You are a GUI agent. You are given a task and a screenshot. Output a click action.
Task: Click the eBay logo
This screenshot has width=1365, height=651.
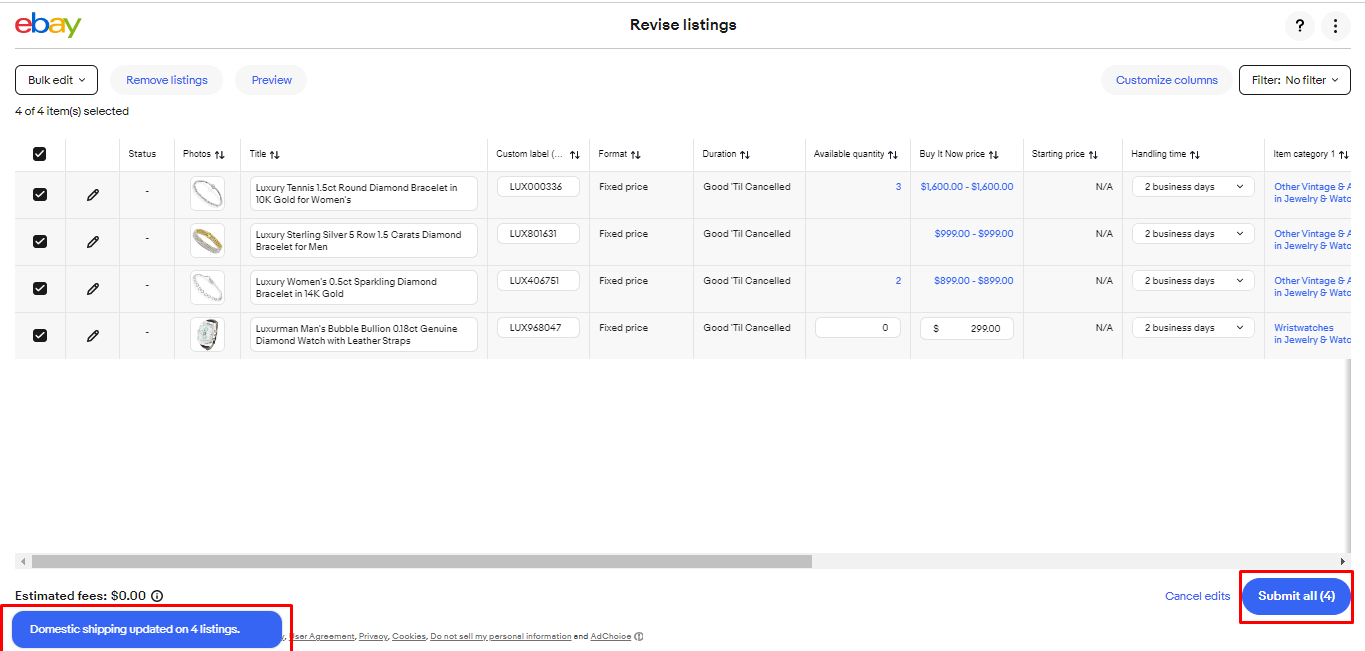coord(48,25)
